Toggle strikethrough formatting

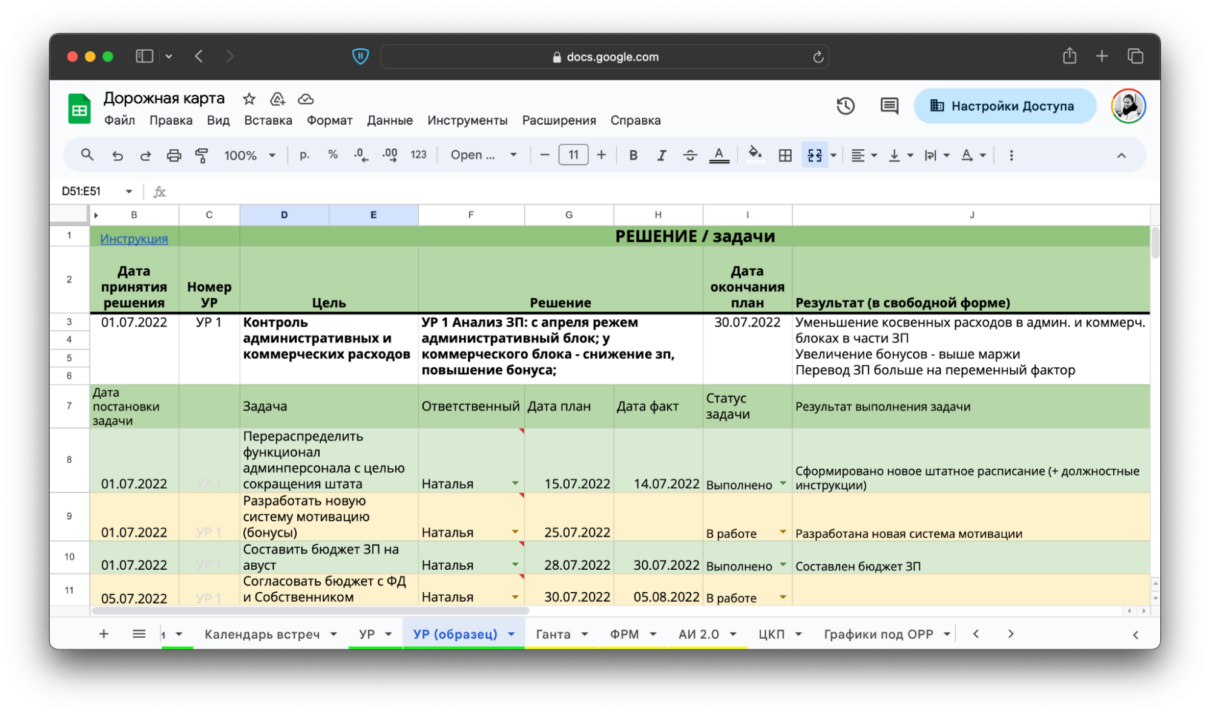point(690,155)
